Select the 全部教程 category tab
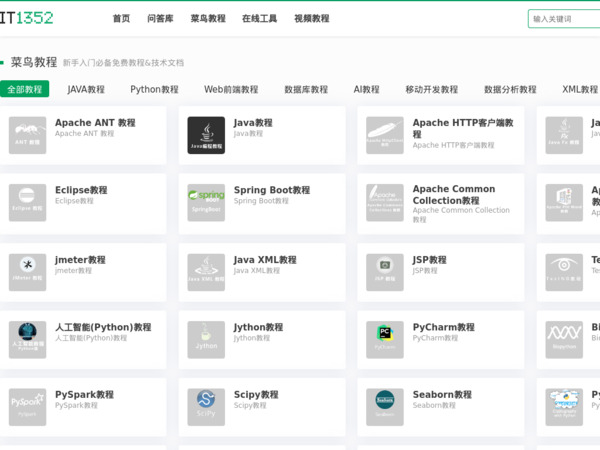Viewport: 600px width, 450px height. tap(24, 89)
